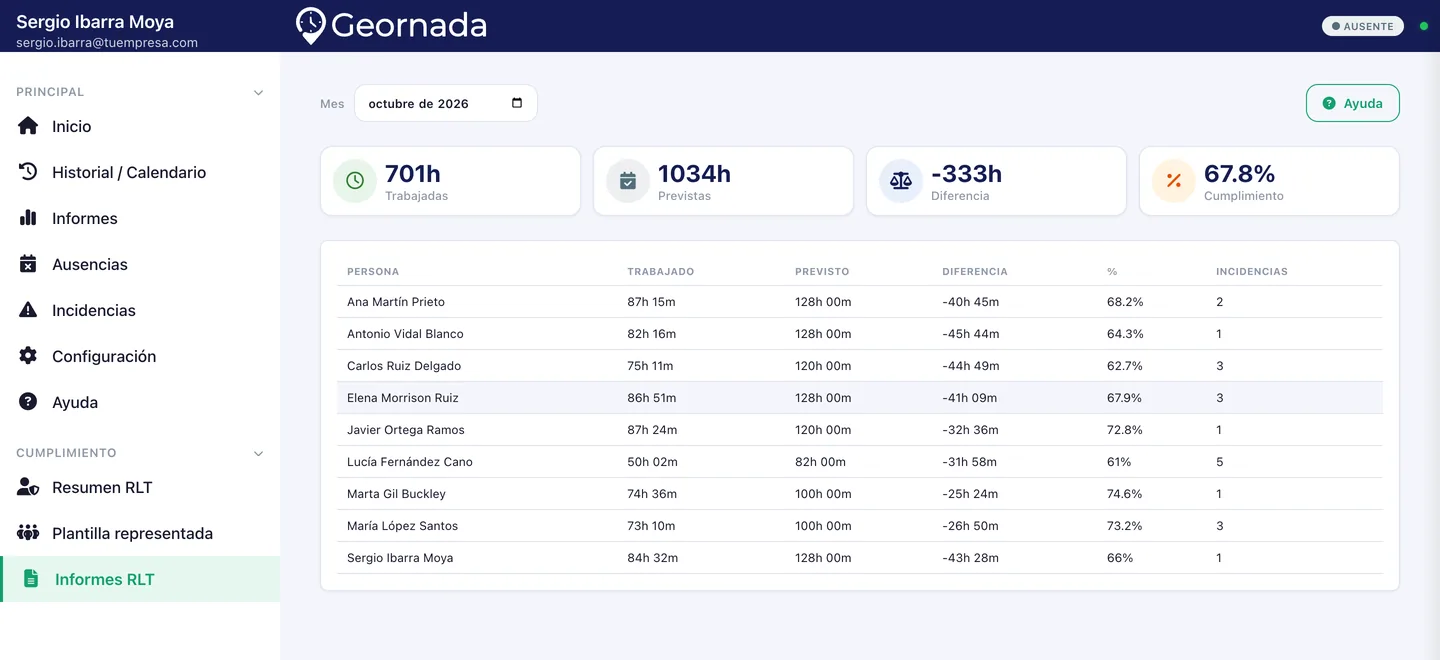Image resolution: width=1440 pixels, height=660 pixels.
Task: Click the Plantilla representada people icon
Action: [x=28, y=533]
